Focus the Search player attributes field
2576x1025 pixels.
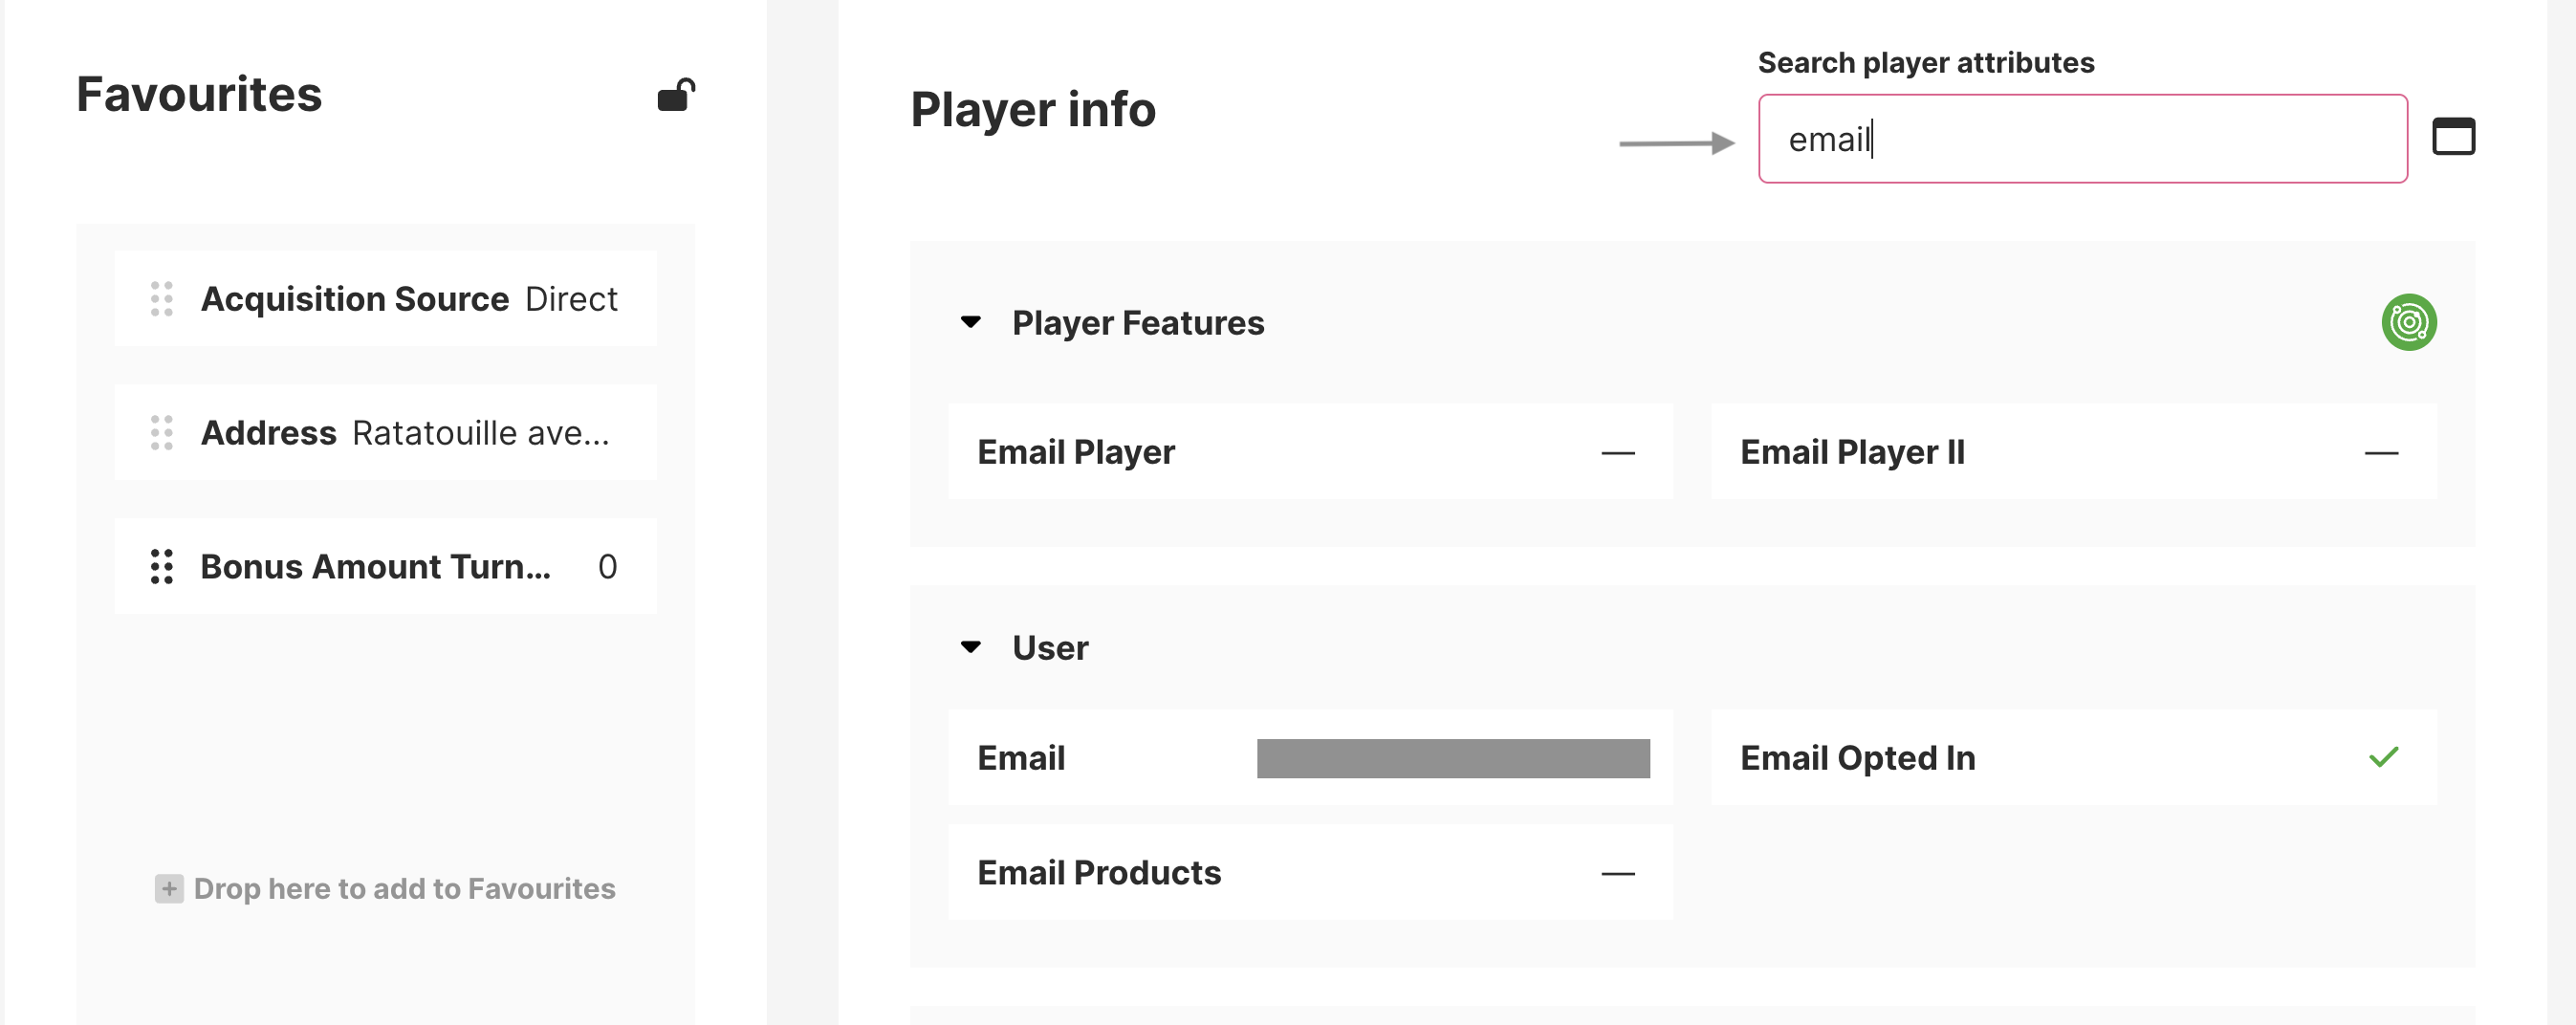click(2082, 139)
